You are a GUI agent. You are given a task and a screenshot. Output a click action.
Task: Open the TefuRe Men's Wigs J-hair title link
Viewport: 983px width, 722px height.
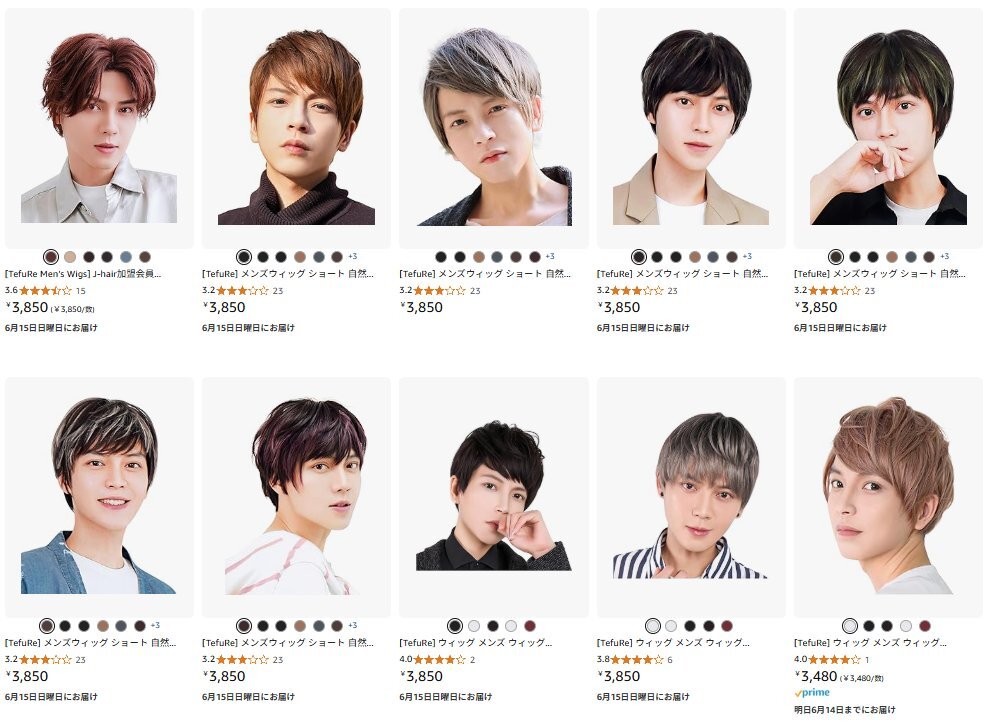click(83, 274)
